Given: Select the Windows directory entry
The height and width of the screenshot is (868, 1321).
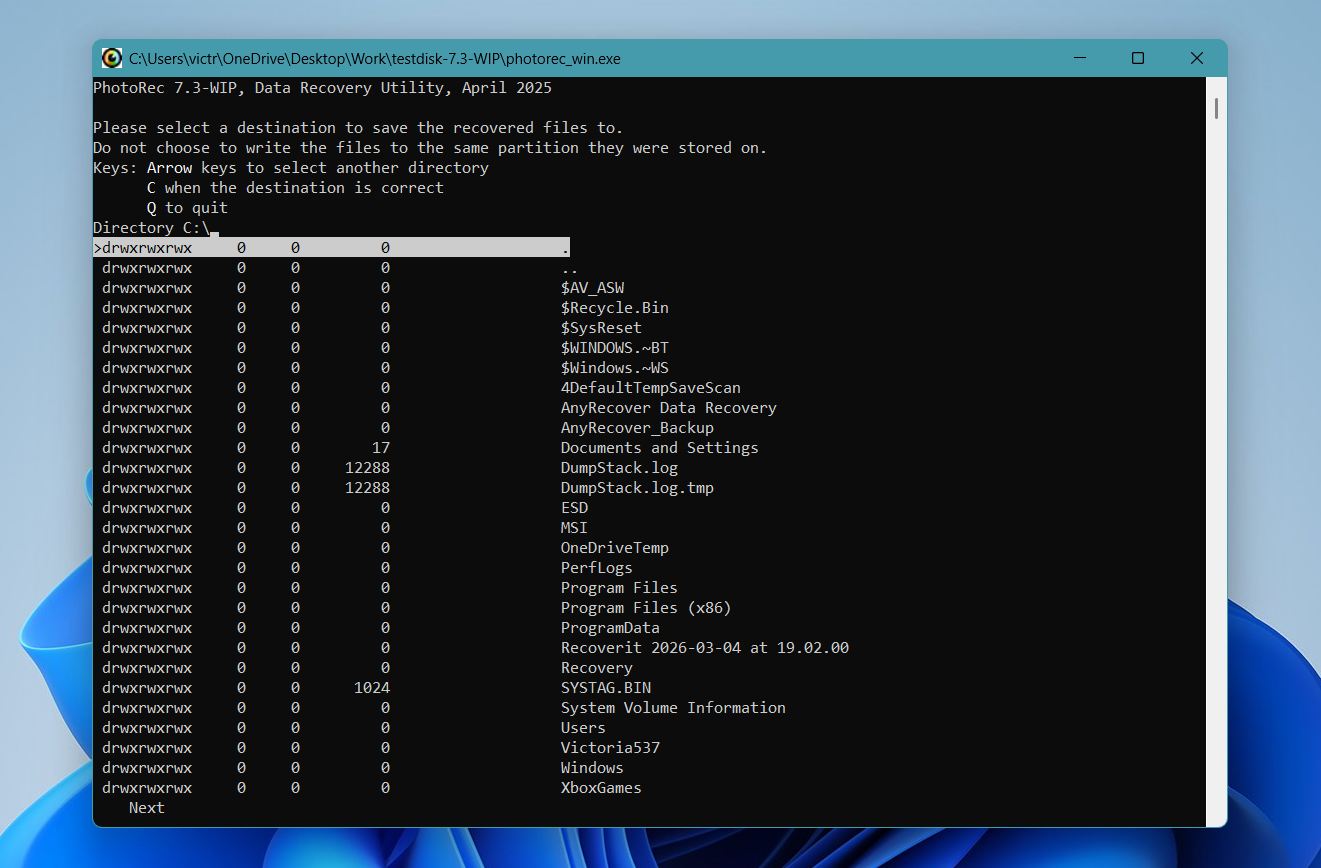Looking at the screenshot, I should (x=591, y=767).
